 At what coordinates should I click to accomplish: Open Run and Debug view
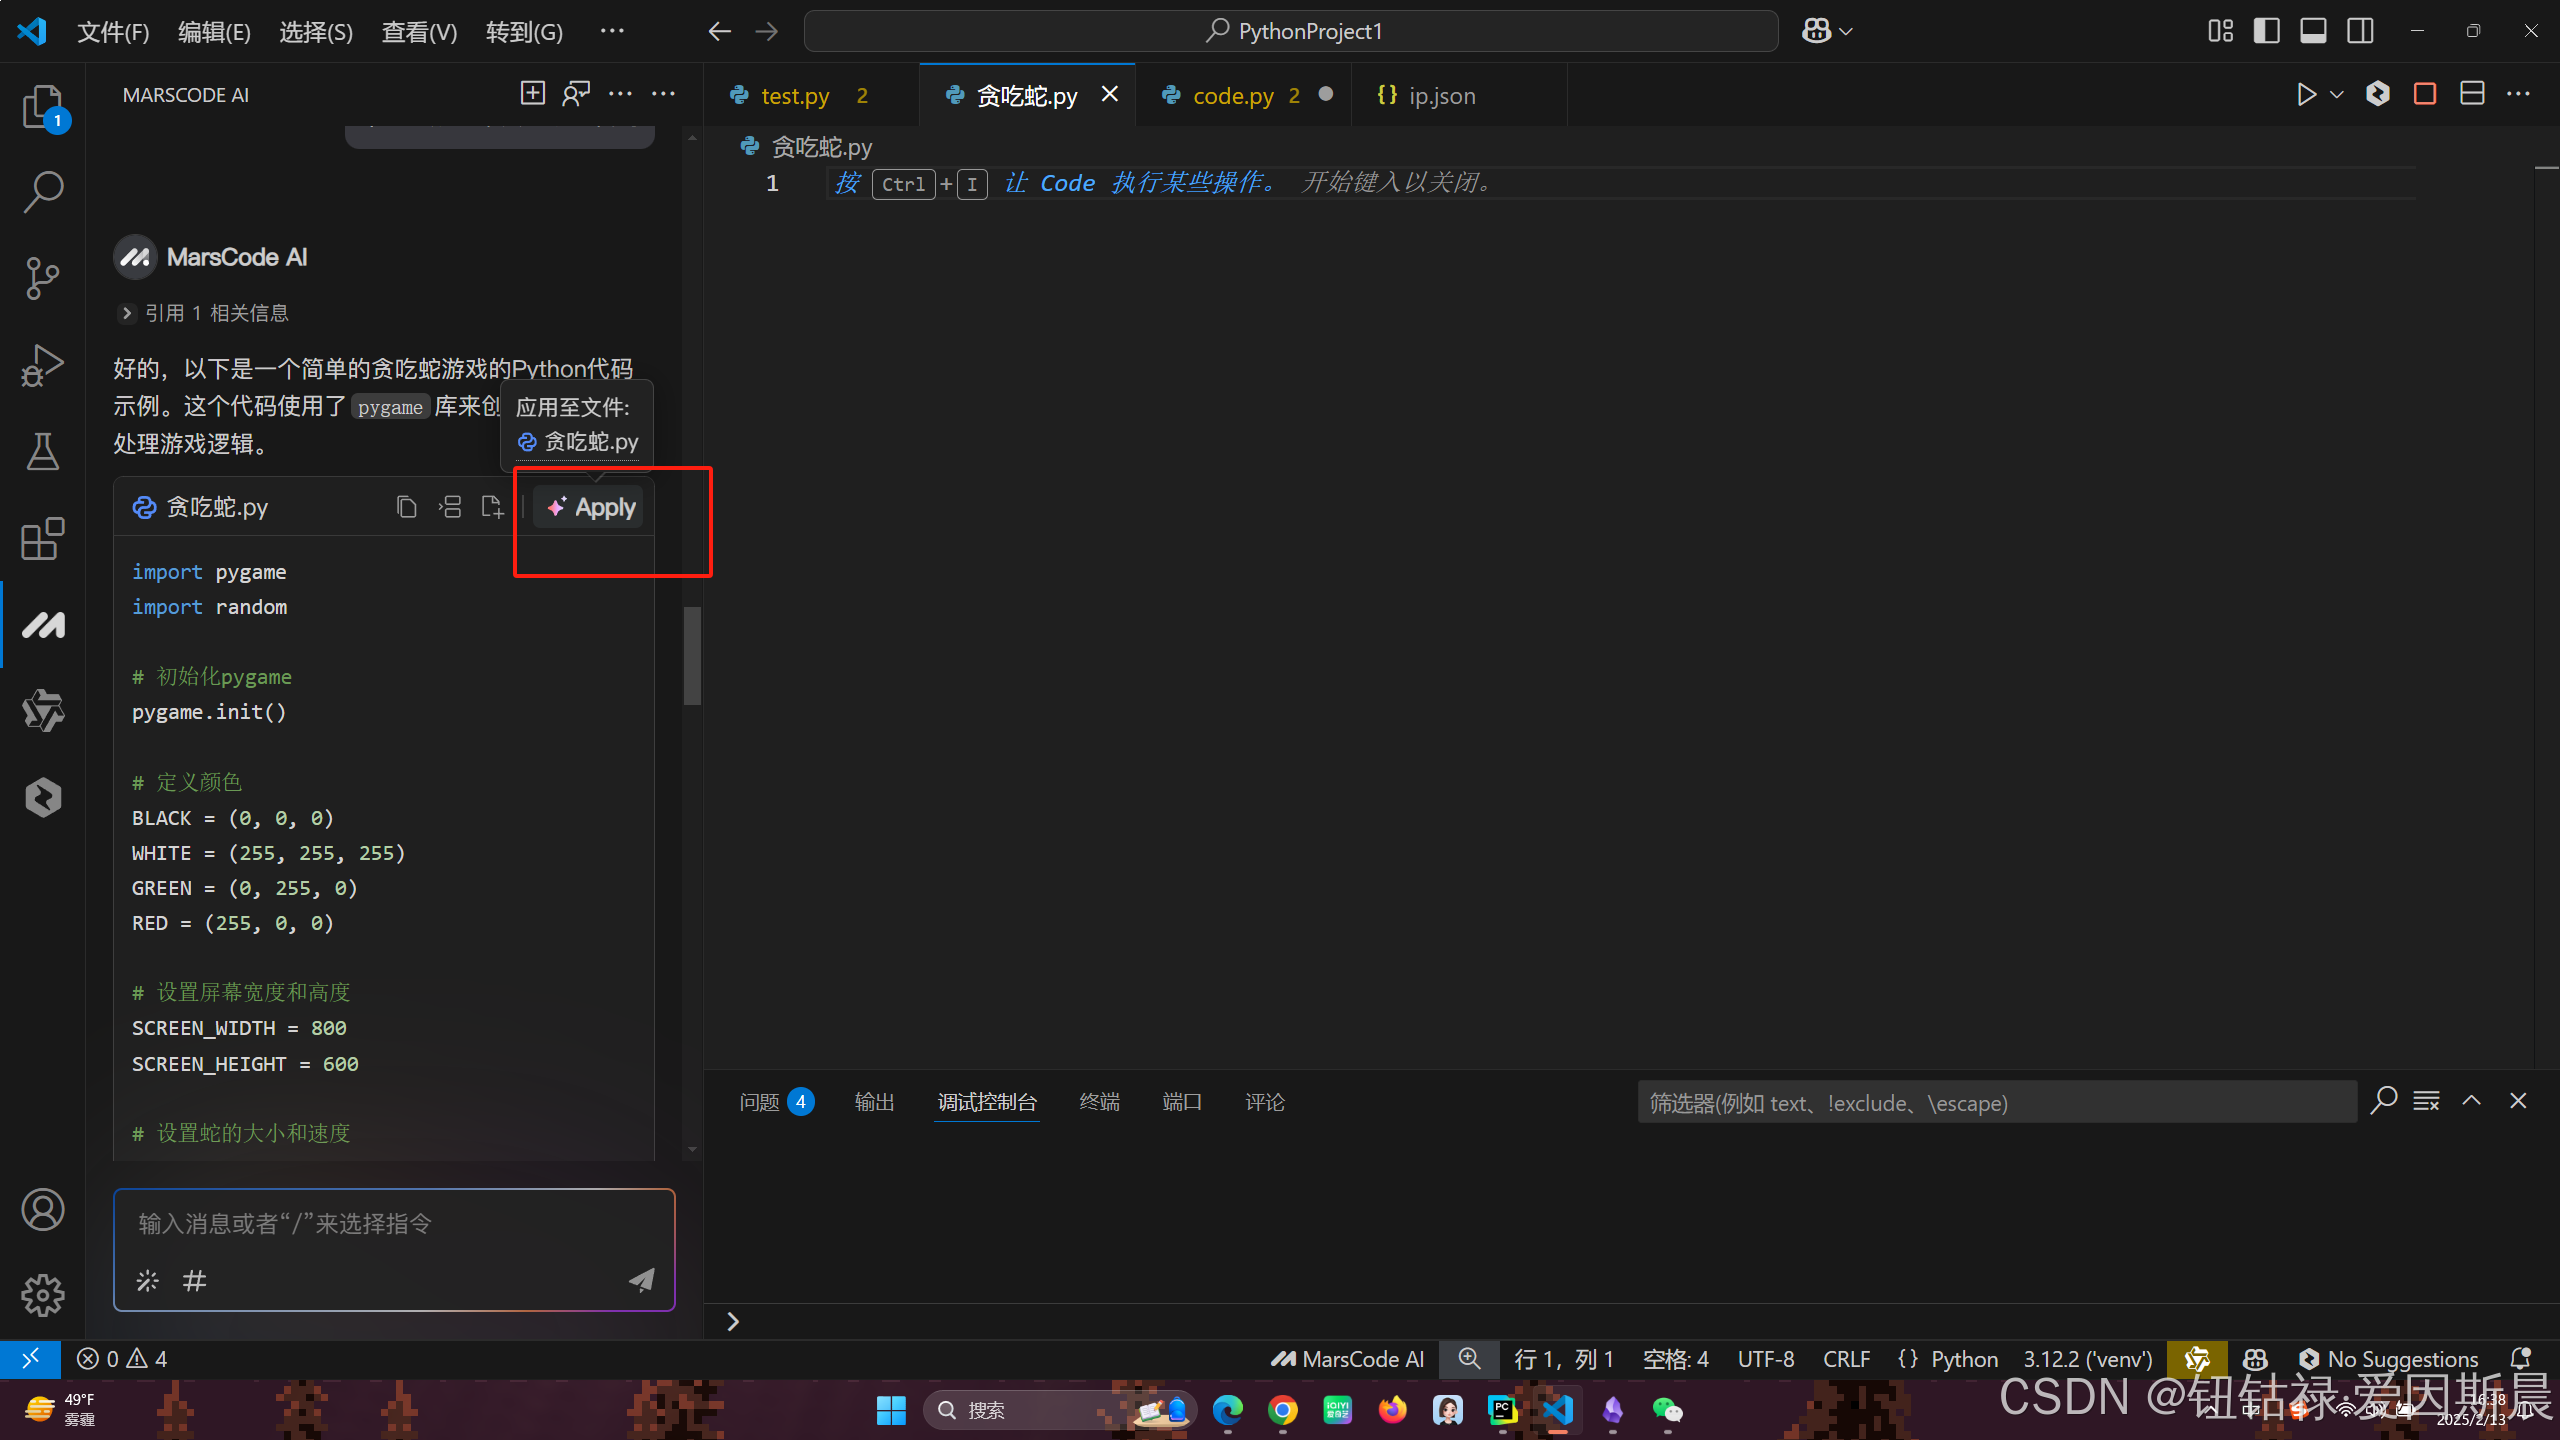tap(42, 365)
